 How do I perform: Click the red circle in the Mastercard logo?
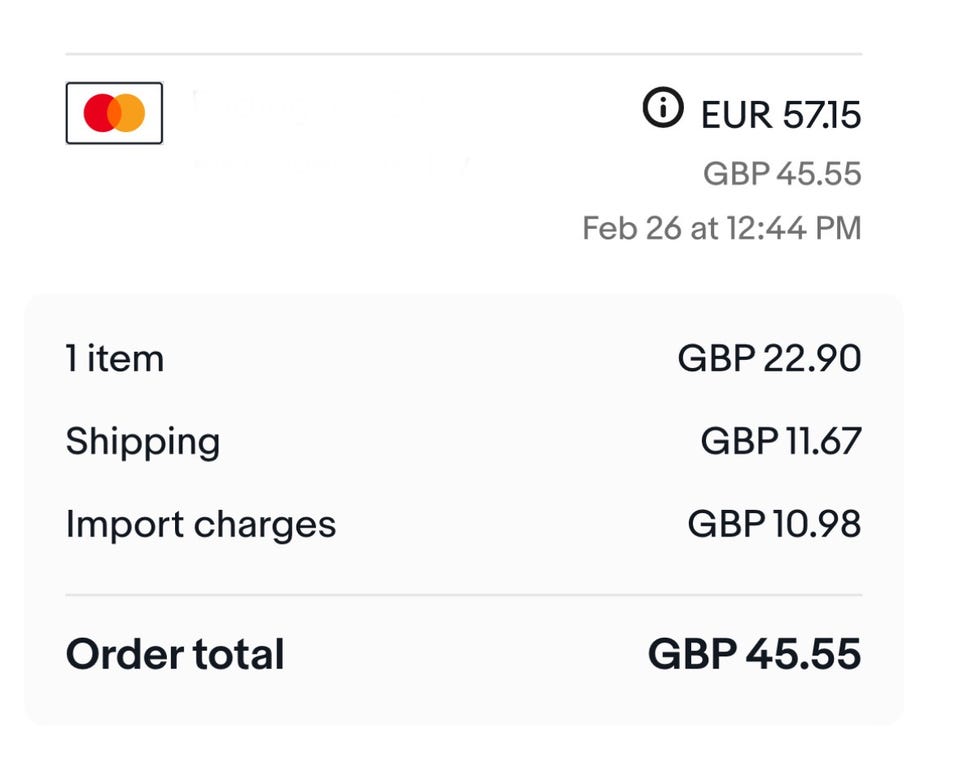101,113
